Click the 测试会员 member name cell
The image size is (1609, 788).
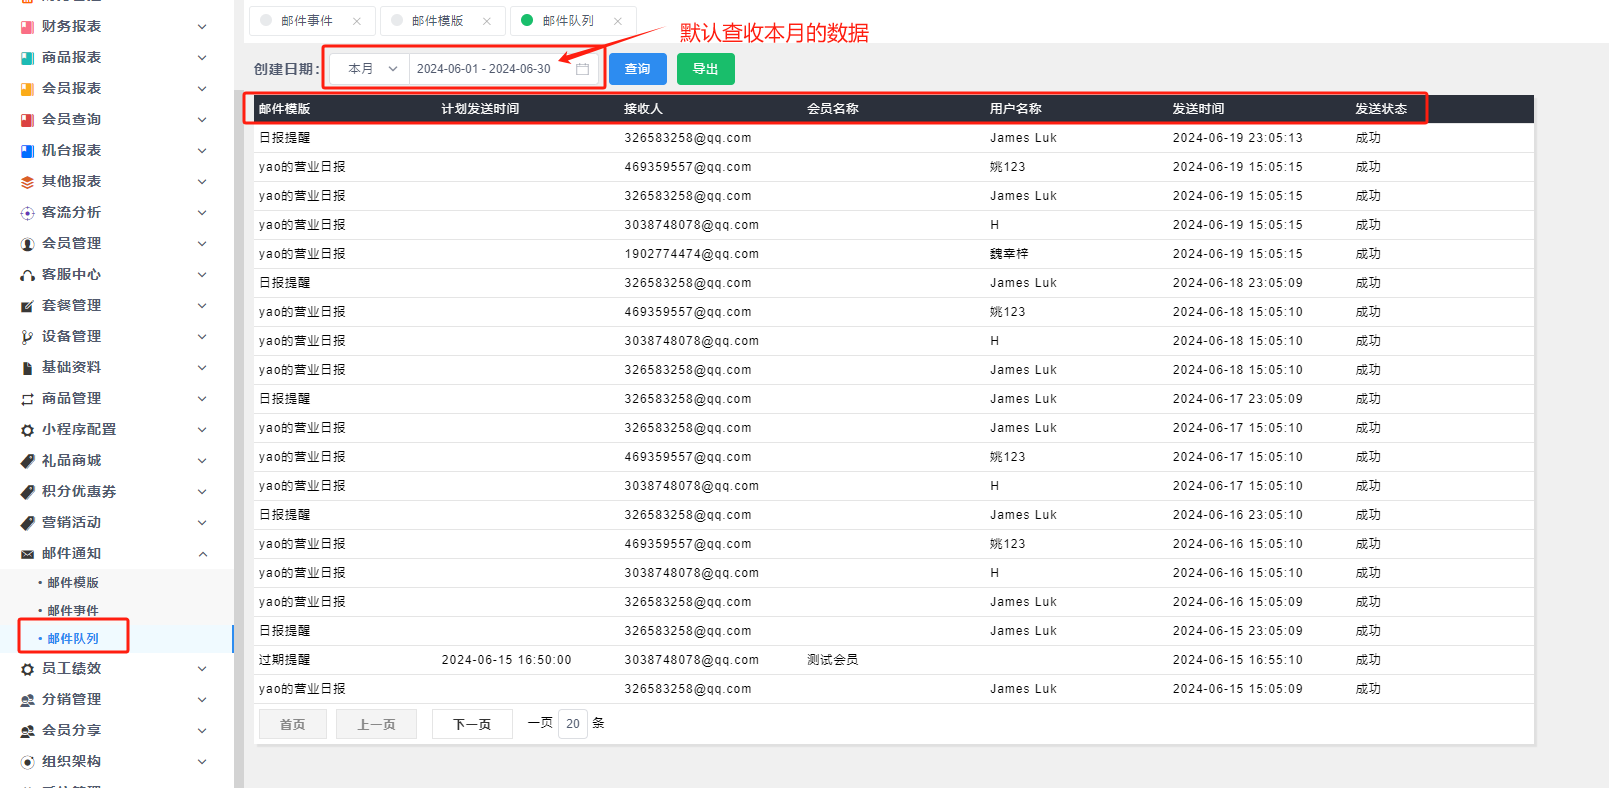click(833, 660)
